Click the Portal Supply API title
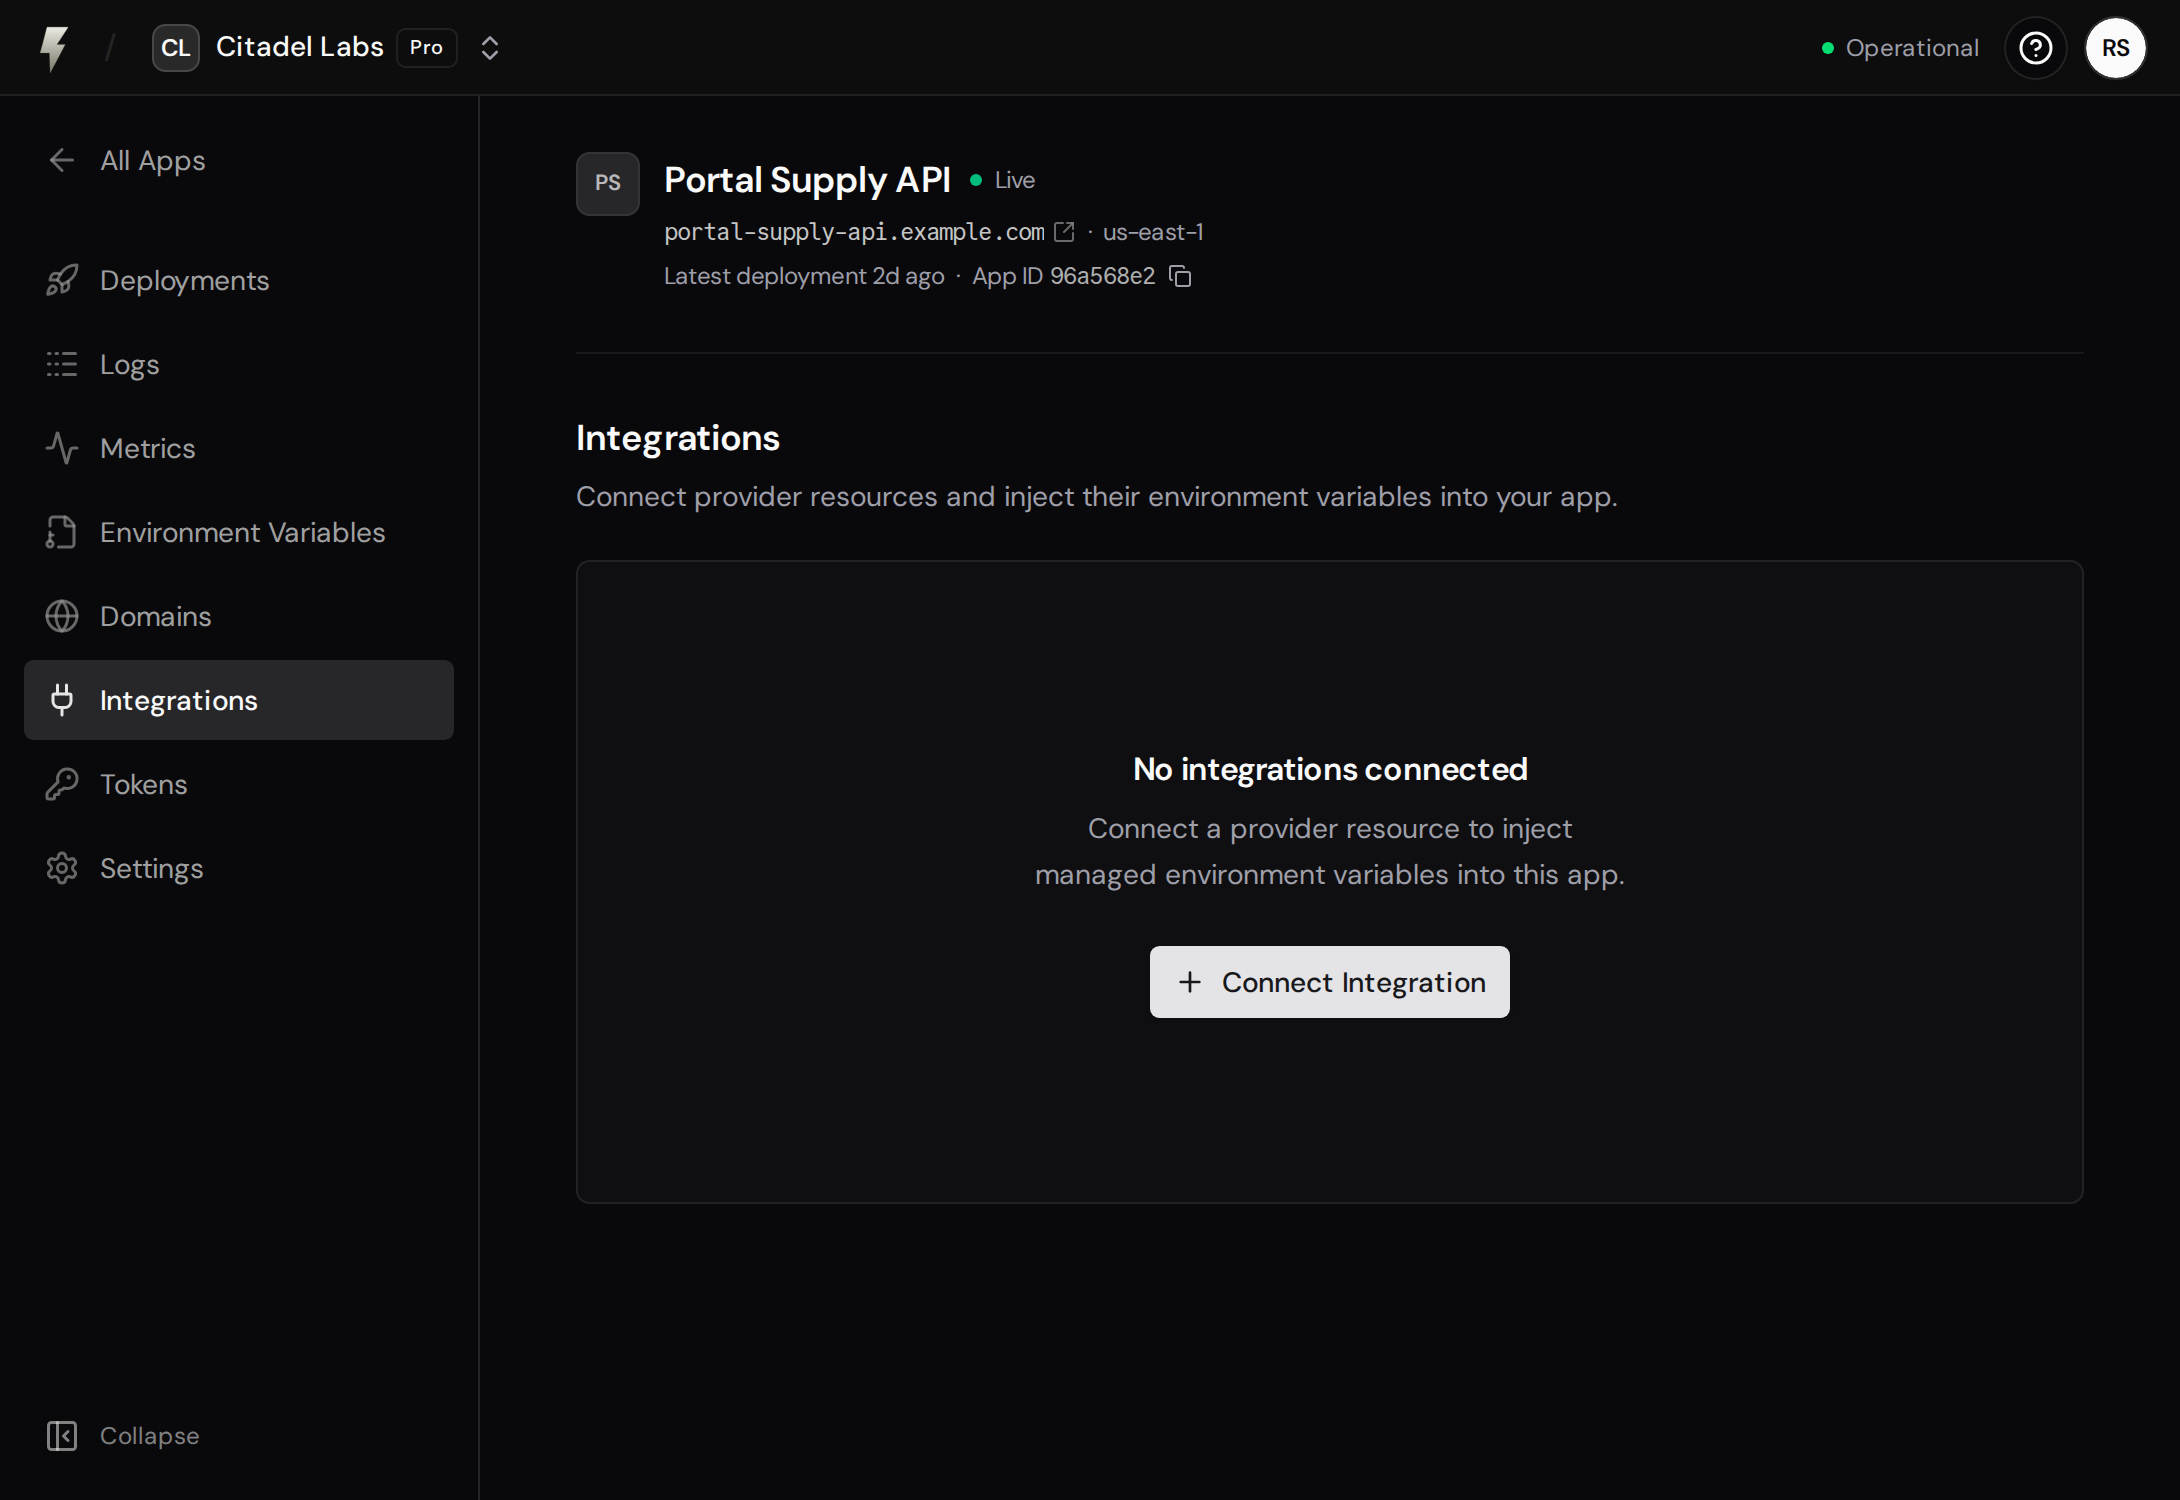Viewport: 2180px width, 1500px height. pyautogui.click(x=807, y=180)
